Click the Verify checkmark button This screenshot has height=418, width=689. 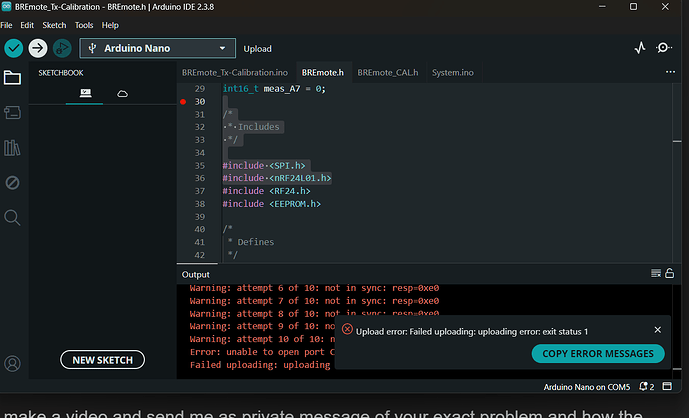14,48
